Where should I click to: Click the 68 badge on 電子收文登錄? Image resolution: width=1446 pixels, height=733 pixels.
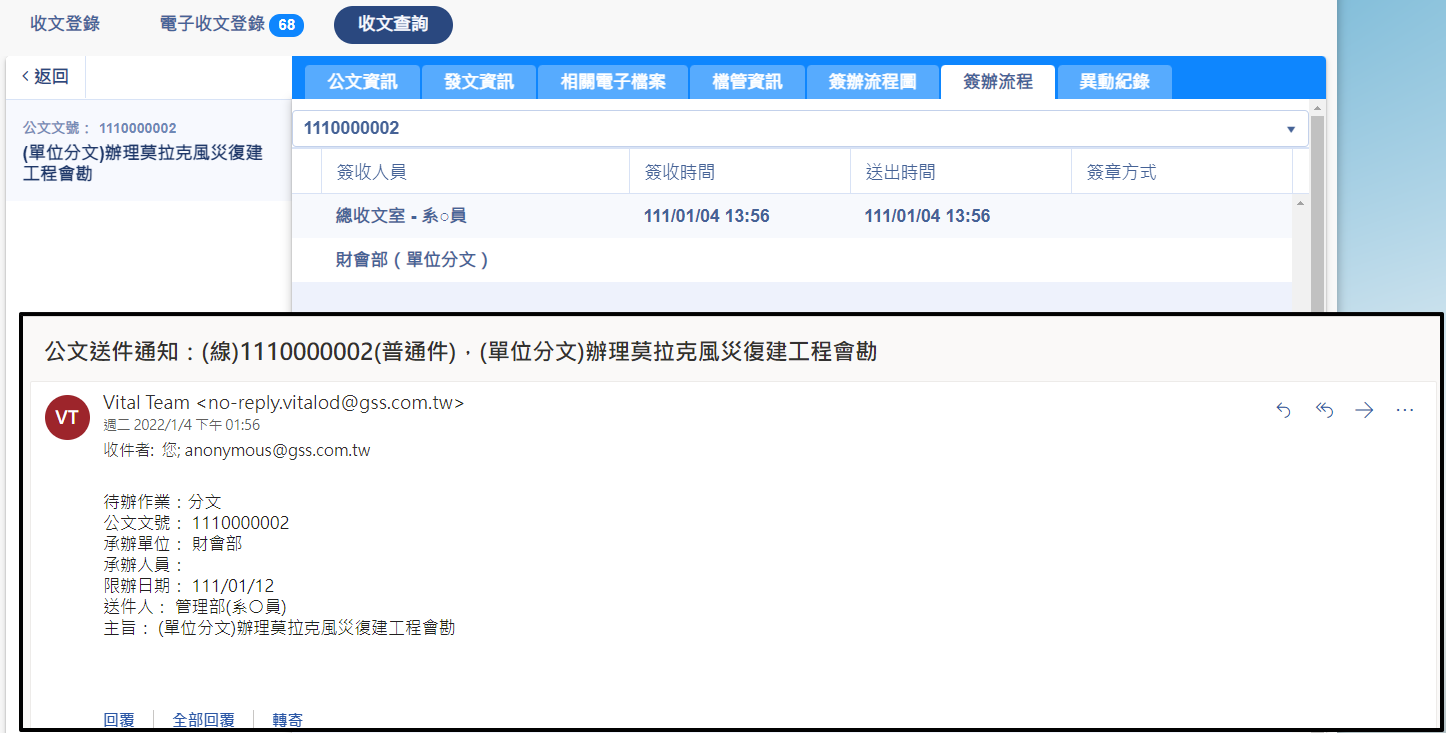click(286, 25)
